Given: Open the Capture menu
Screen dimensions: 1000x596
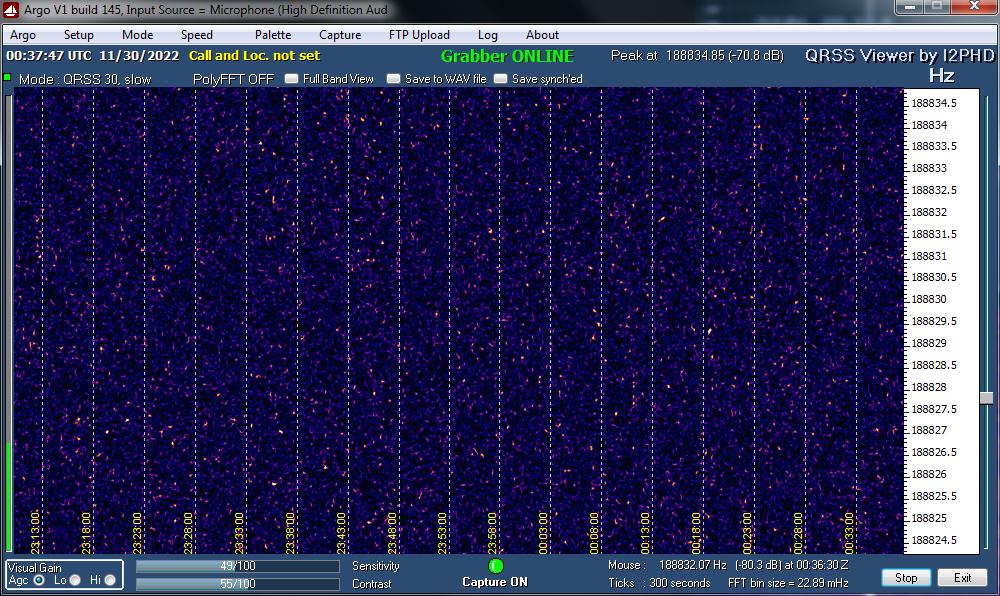Looking at the screenshot, I should tap(340, 35).
